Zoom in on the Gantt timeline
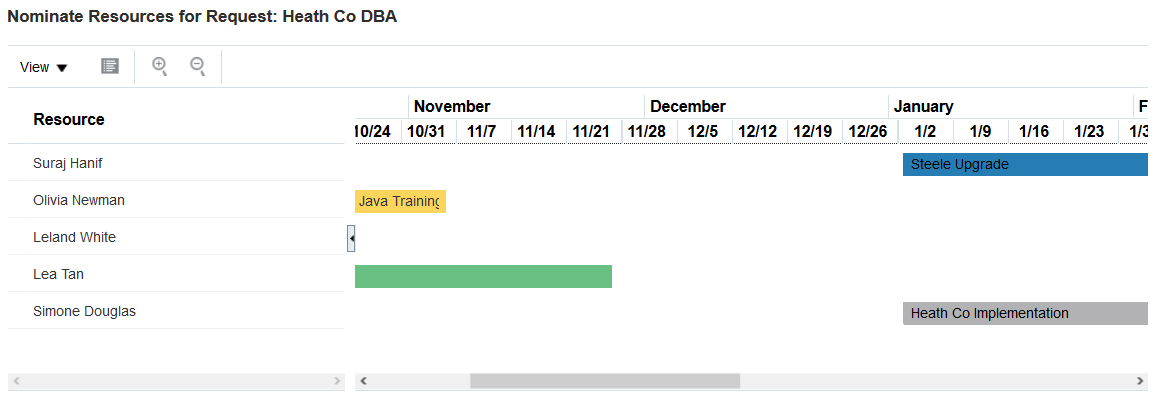1166x396 pixels. 159,66
